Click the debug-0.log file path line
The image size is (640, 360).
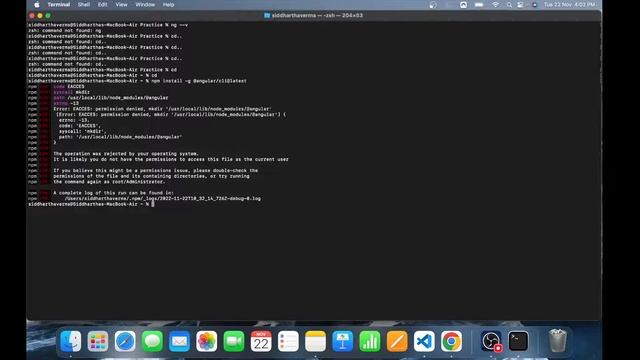[x=162, y=198]
